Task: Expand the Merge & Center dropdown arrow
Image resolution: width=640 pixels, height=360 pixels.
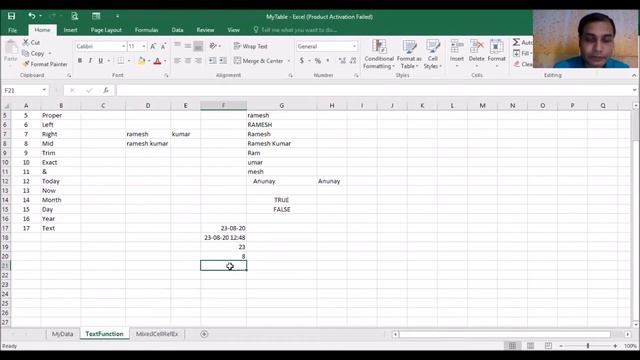Action: pos(289,61)
